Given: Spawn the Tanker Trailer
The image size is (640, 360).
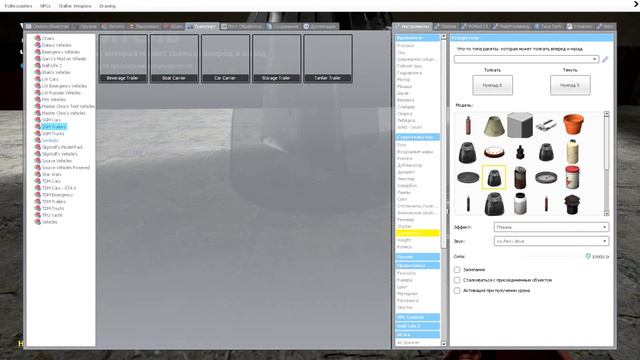Looking at the screenshot, I should [328, 59].
